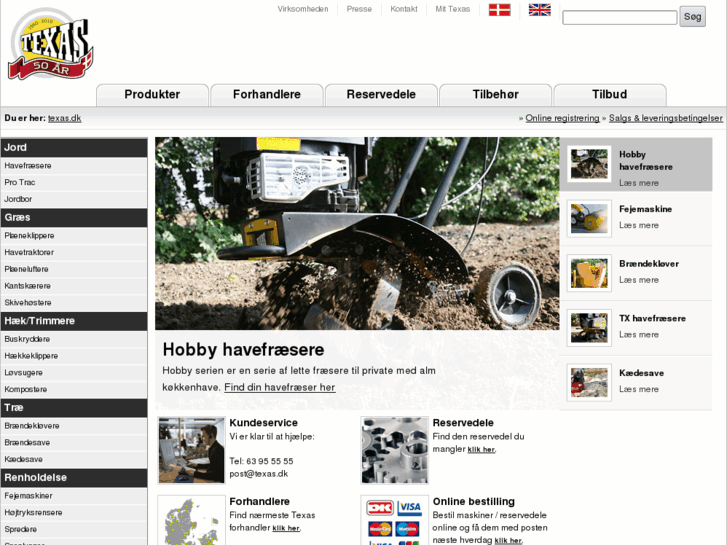Viewport: 727px width, 545px height.
Task: Open the Produkter tab
Action: click(152, 95)
